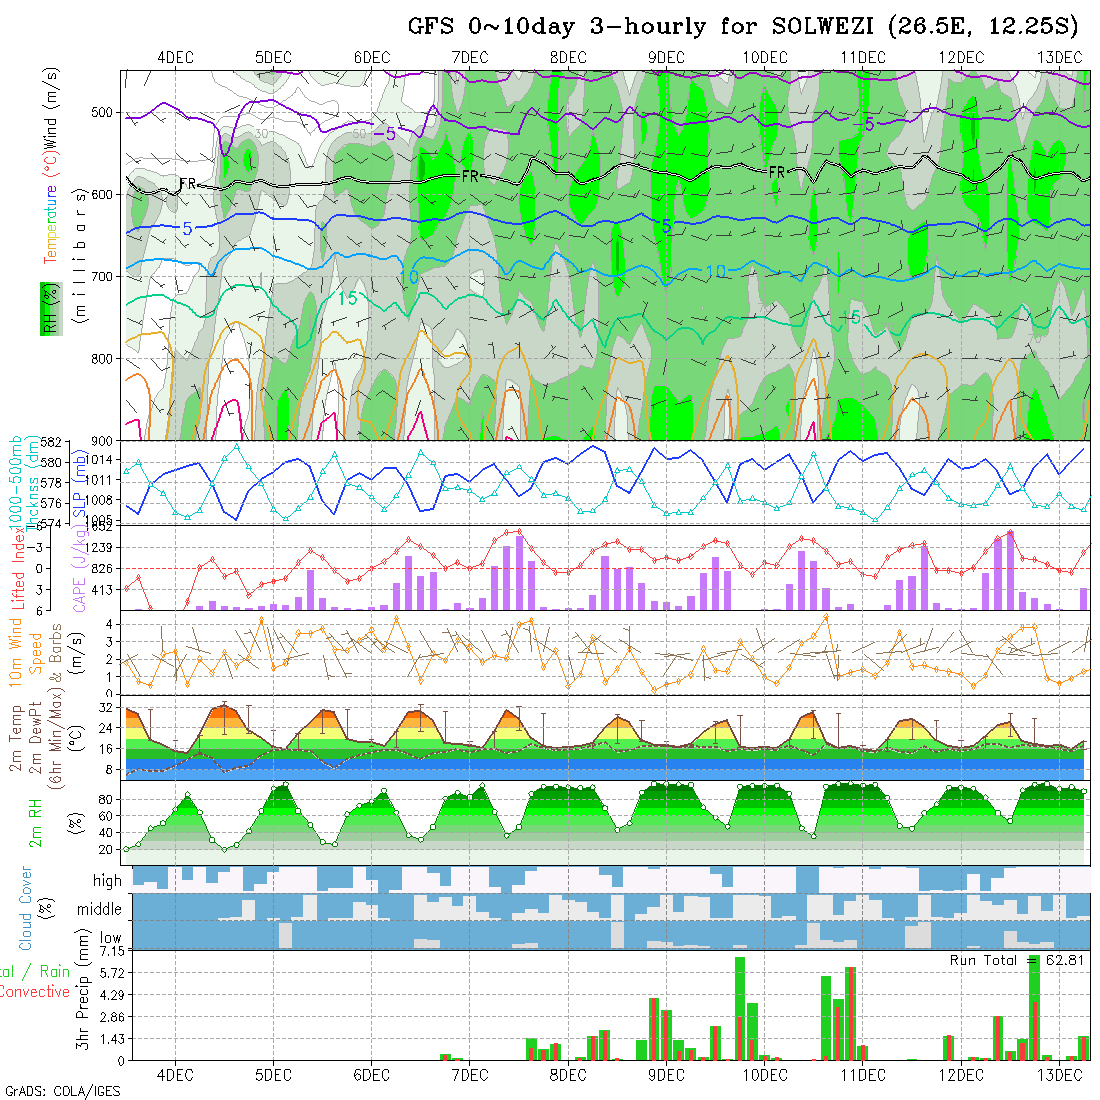The height and width of the screenshot is (1100, 1100).
Task: Click the purple '-5' contour label near 6DEC
Action: (x=384, y=133)
